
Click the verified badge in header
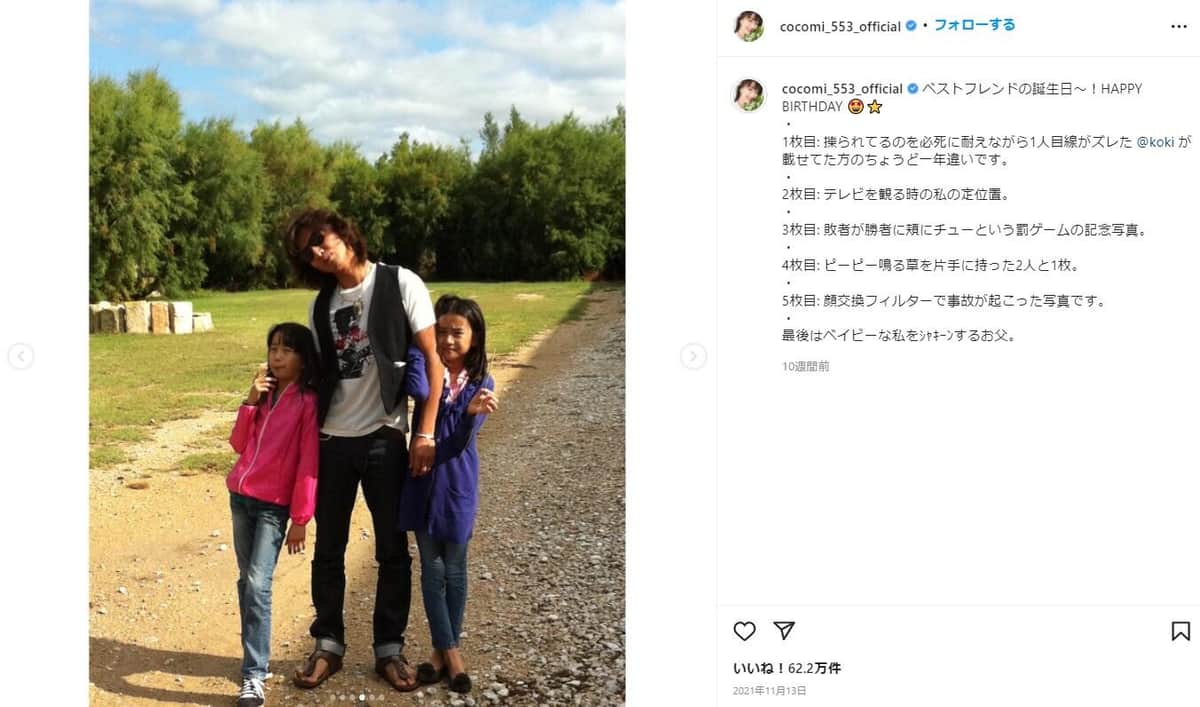click(911, 26)
